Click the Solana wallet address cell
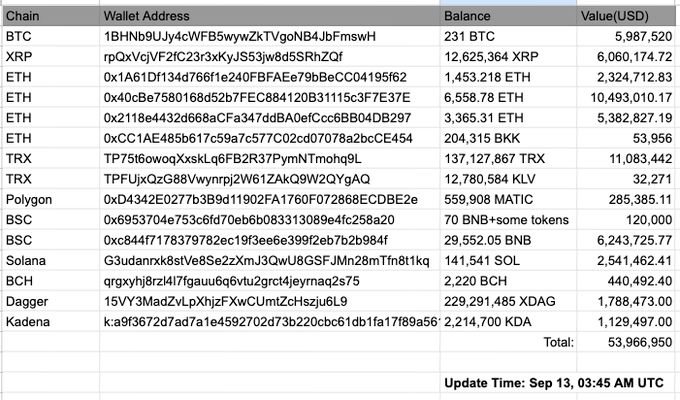Screen dimensions: 680x400 point(270,261)
